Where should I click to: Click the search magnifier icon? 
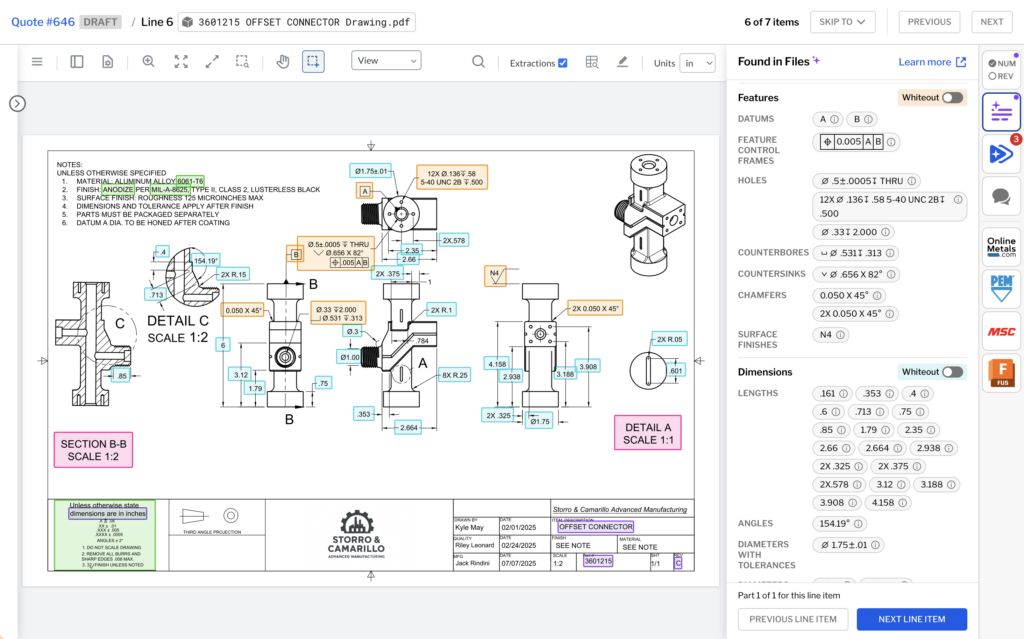[x=479, y=62]
